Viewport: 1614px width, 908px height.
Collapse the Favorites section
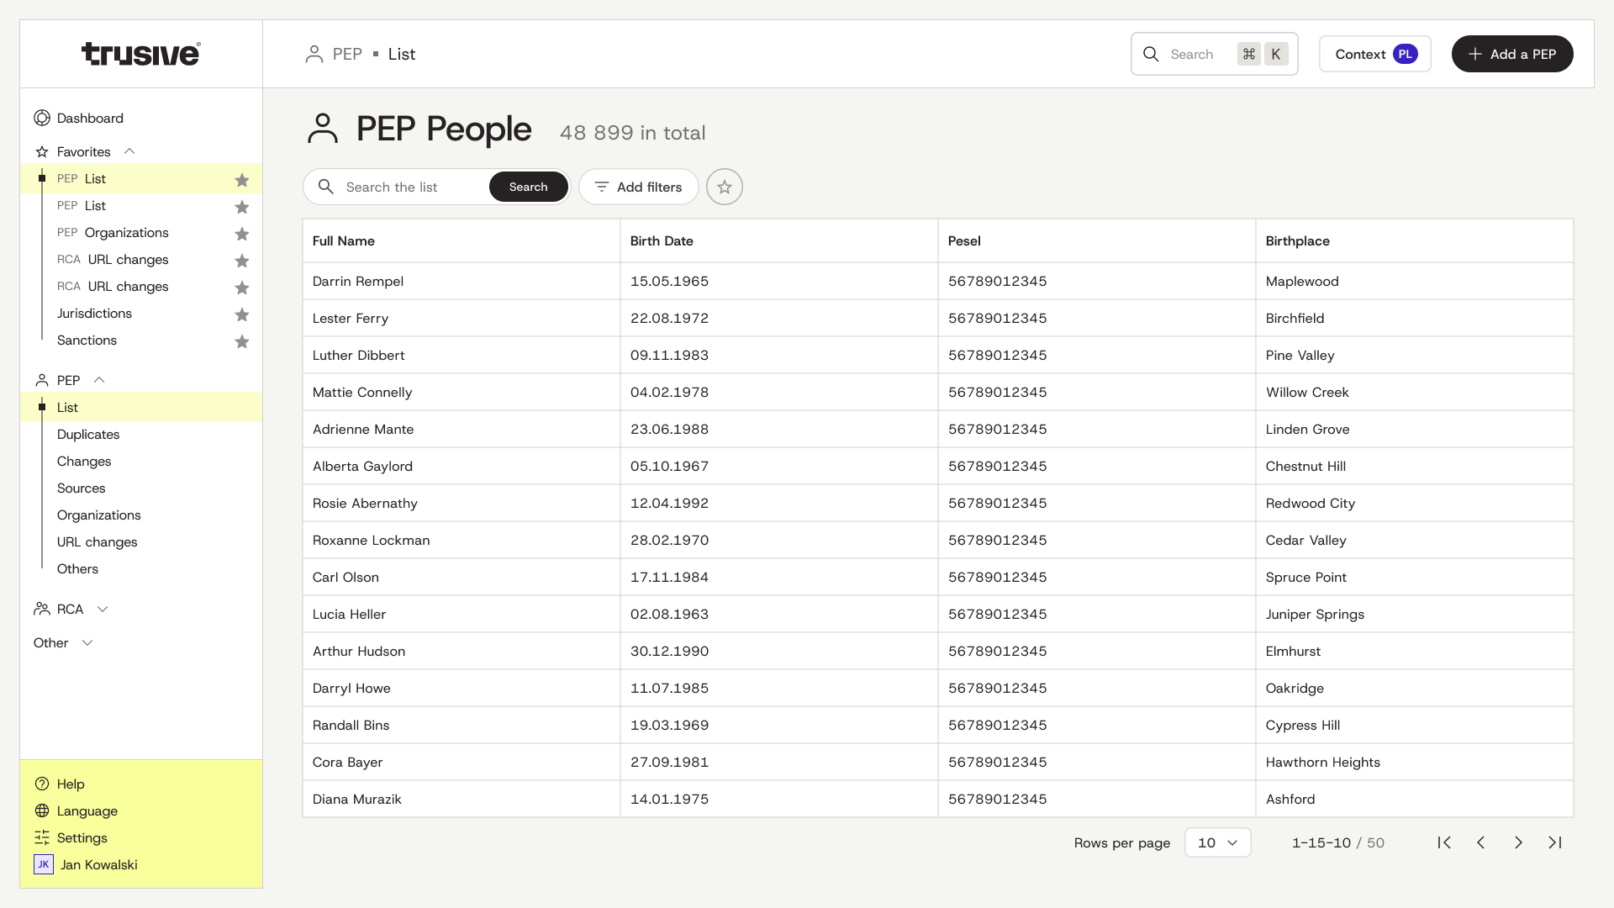[x=129, y=152]
